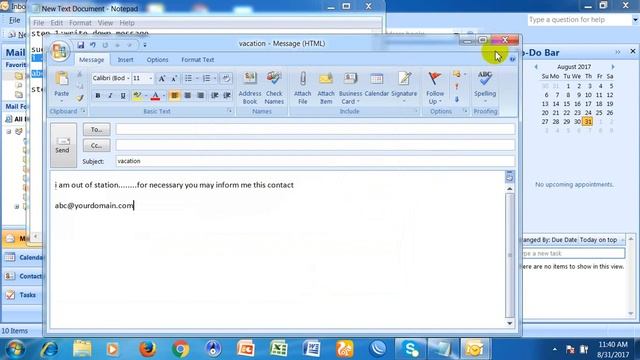The width and height of the screenshot is (640, 360).
Task: Switch to the Message ribbon tab
Action: (x=91, y=60)
